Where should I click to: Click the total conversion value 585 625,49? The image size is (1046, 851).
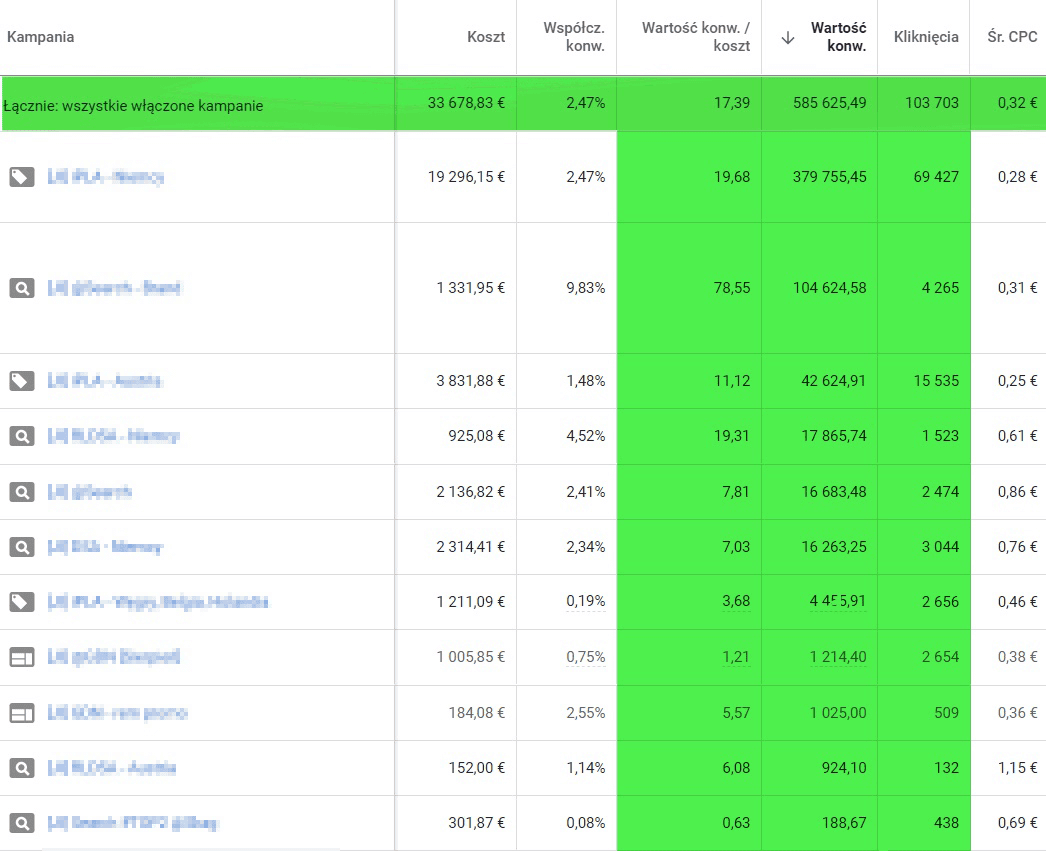[x=829, y=103]
